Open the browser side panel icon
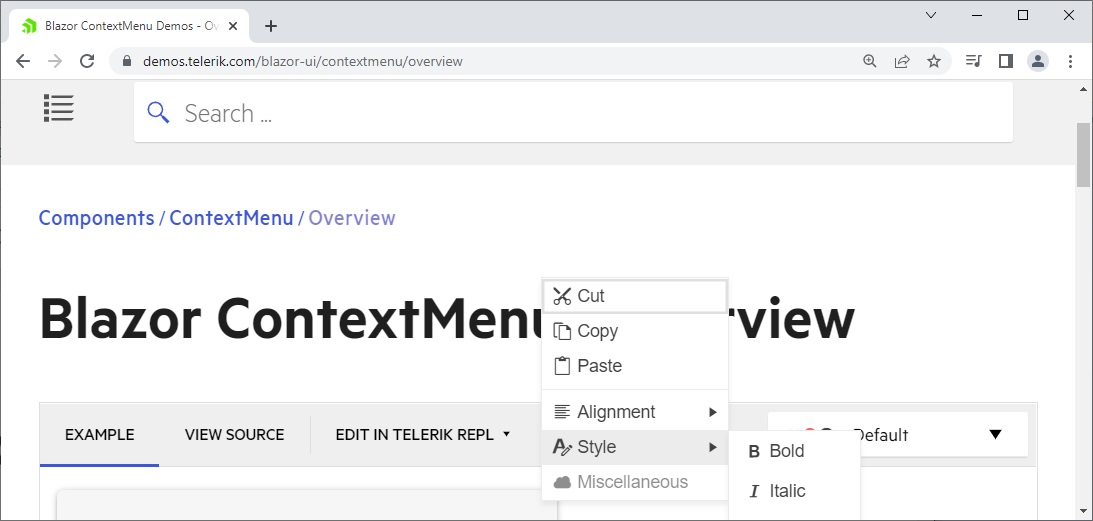The width and height of the screenshot is (1093, 521). (1006, 61)
